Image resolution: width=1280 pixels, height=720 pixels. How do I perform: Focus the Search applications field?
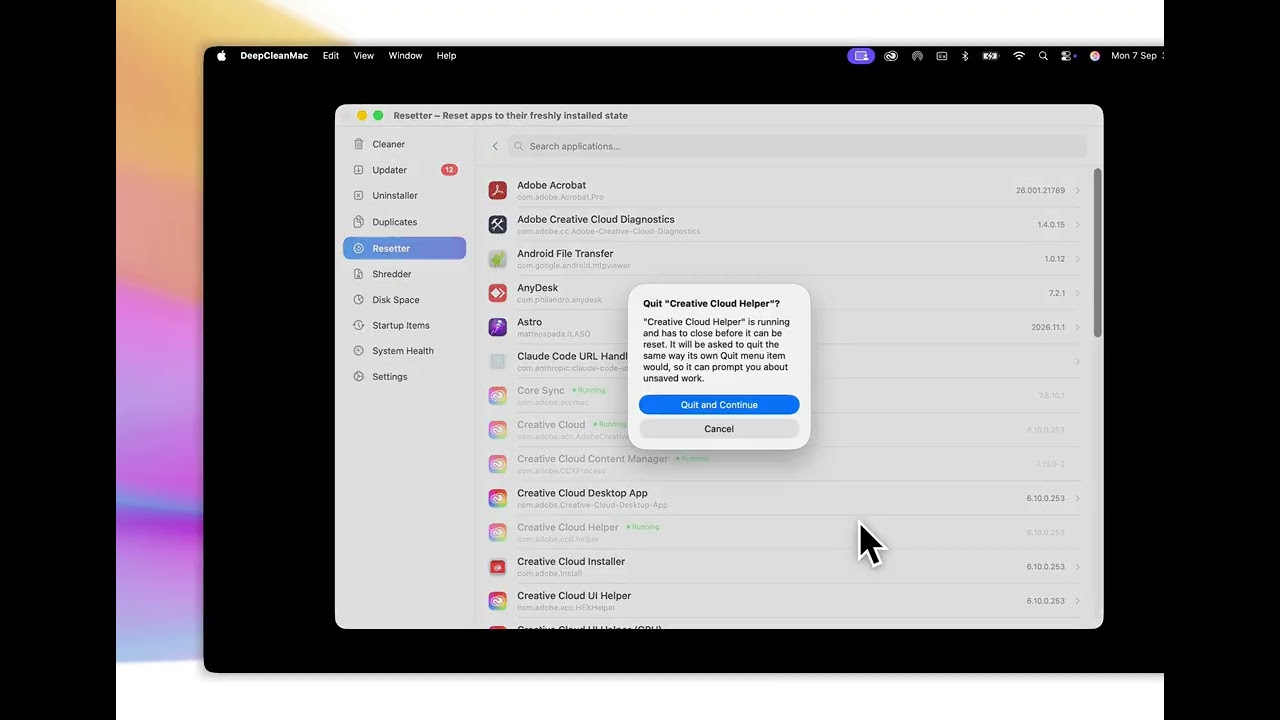(797, 146)
